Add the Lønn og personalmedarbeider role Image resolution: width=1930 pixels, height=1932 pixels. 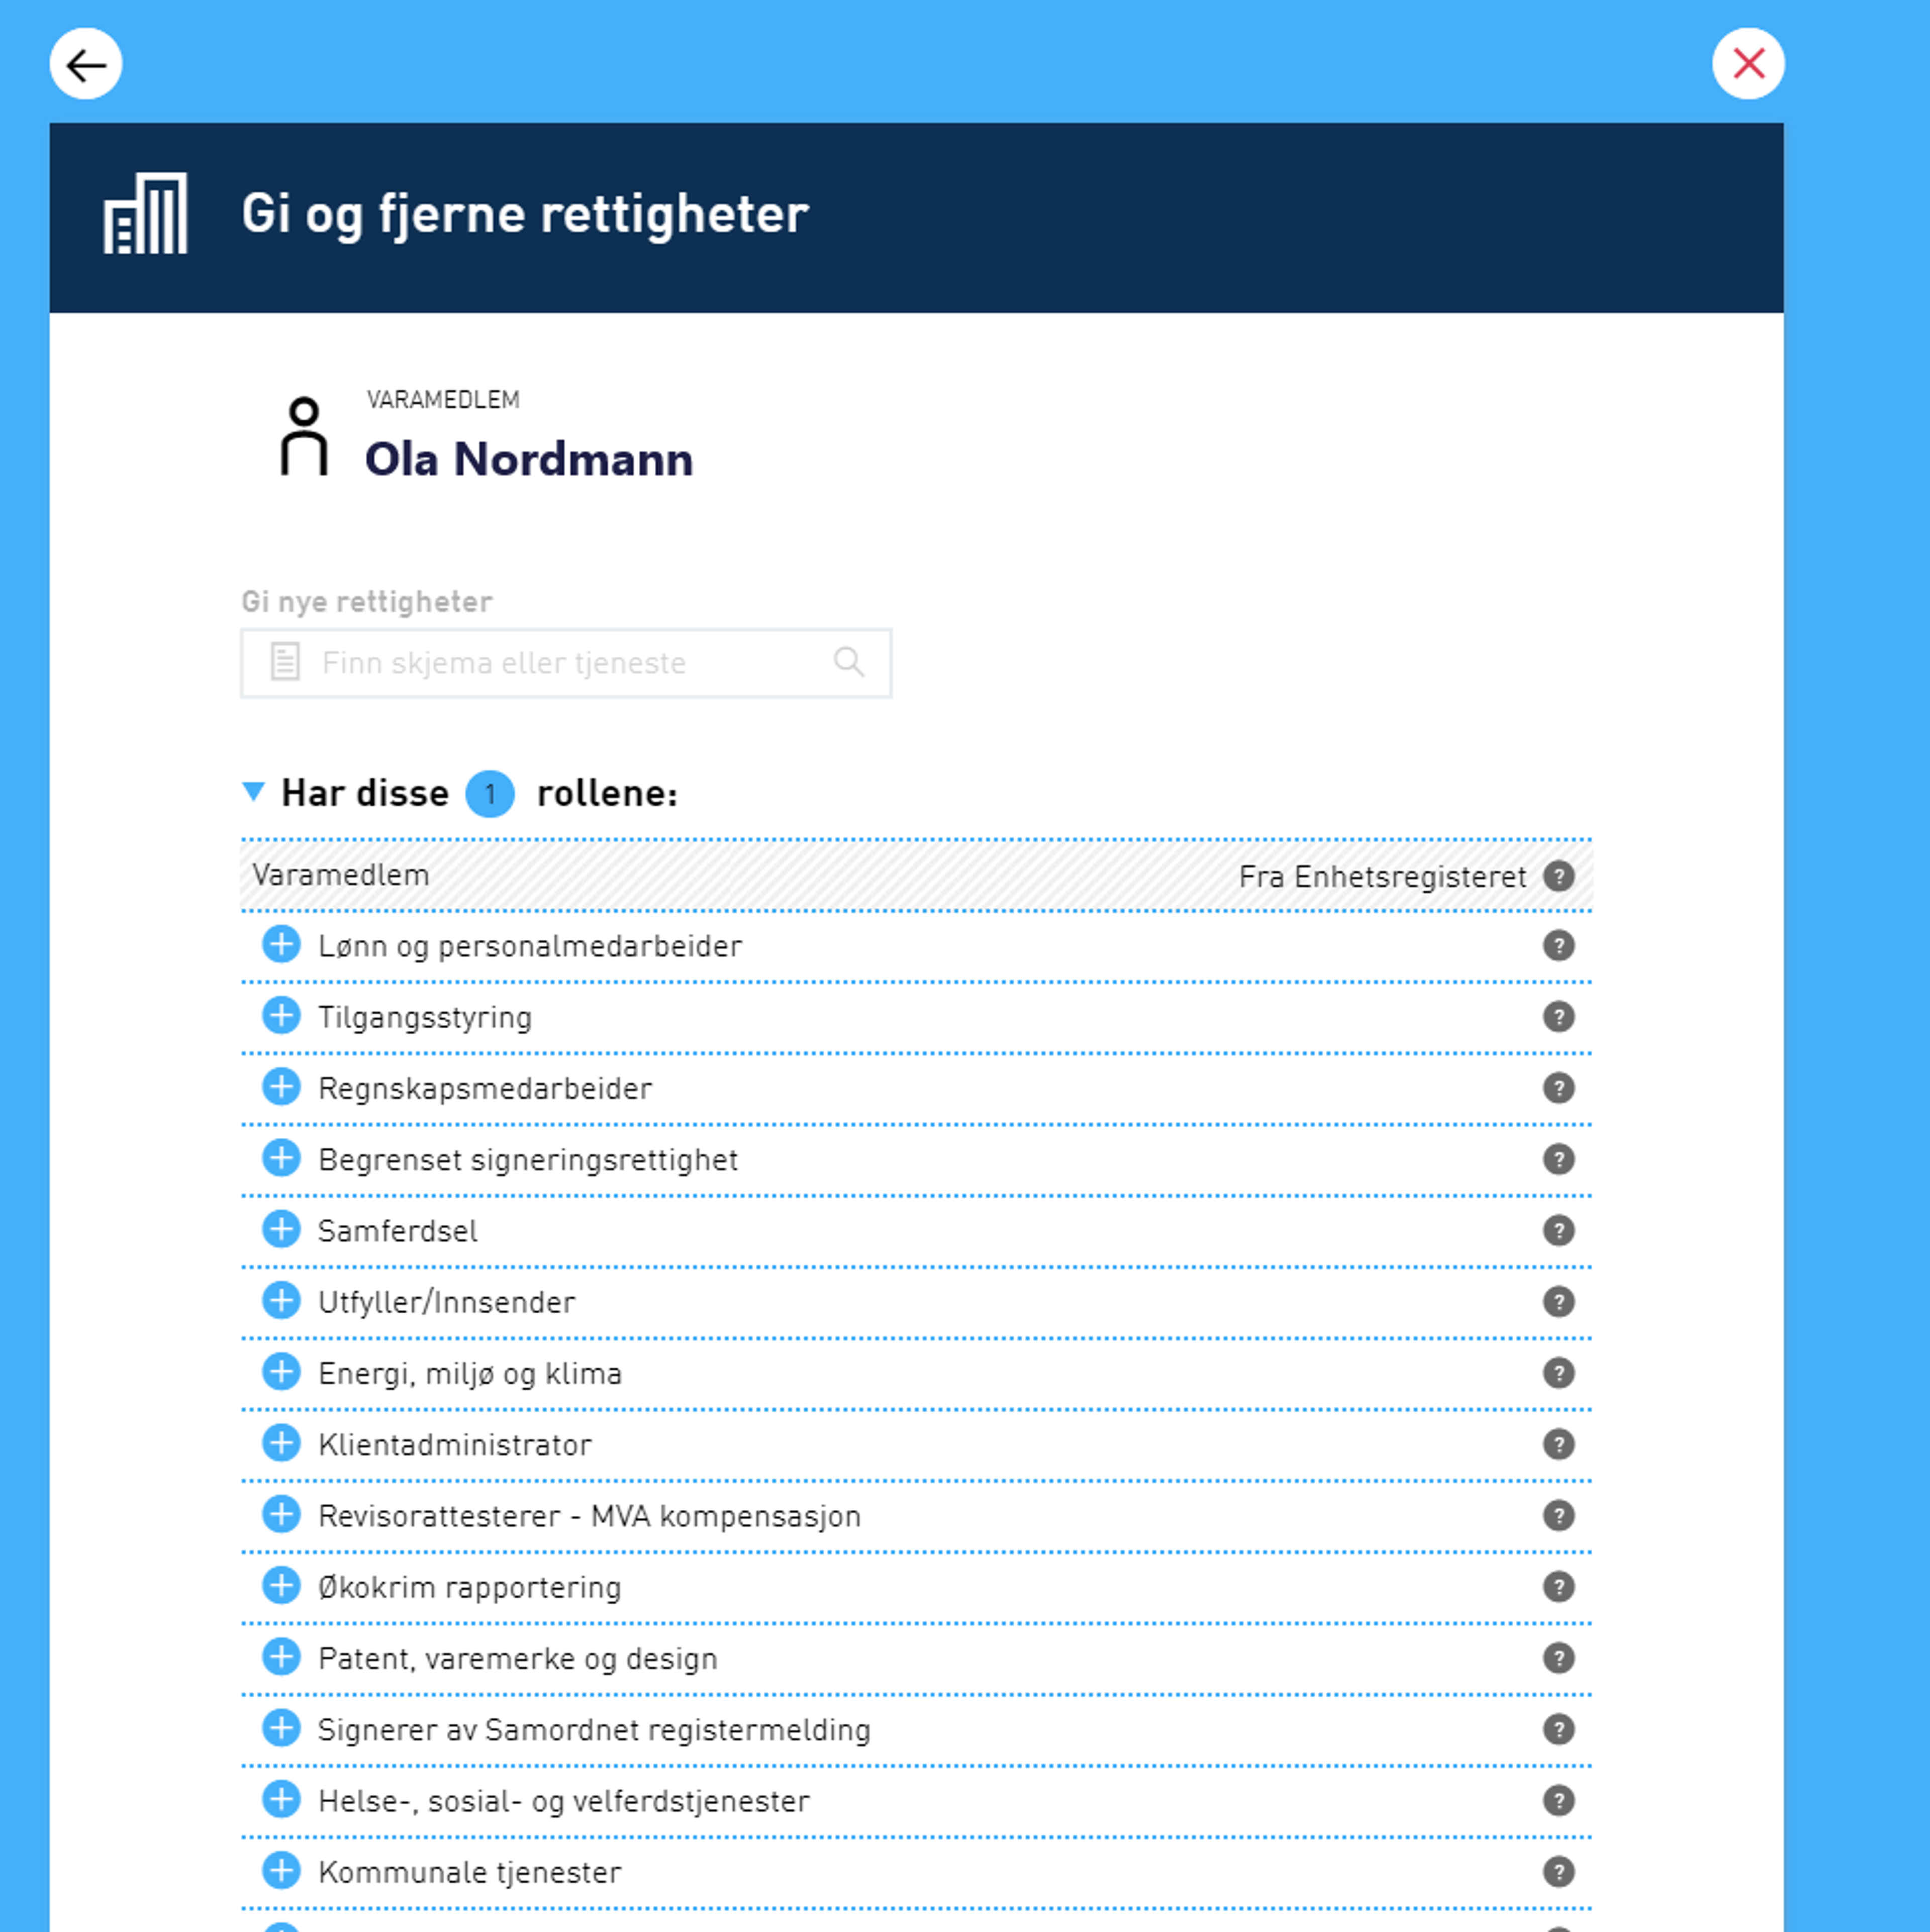[x=281, y=944]
